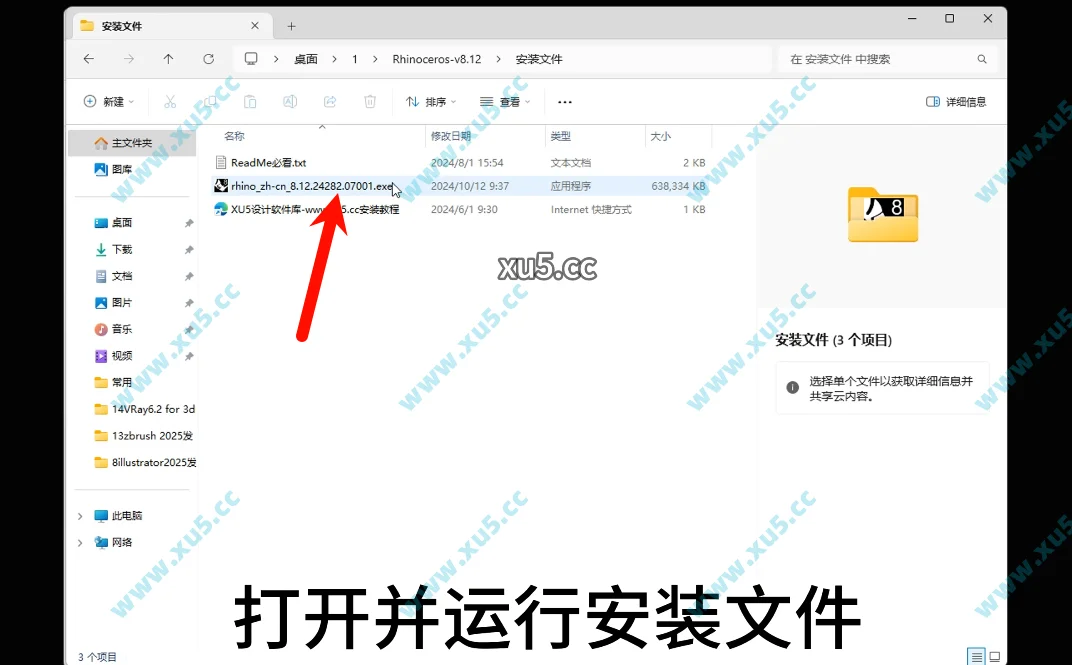Screen dimensions: 1072x665
Task: Select the Share icon on the toolbar
Action: coord(330,101)
